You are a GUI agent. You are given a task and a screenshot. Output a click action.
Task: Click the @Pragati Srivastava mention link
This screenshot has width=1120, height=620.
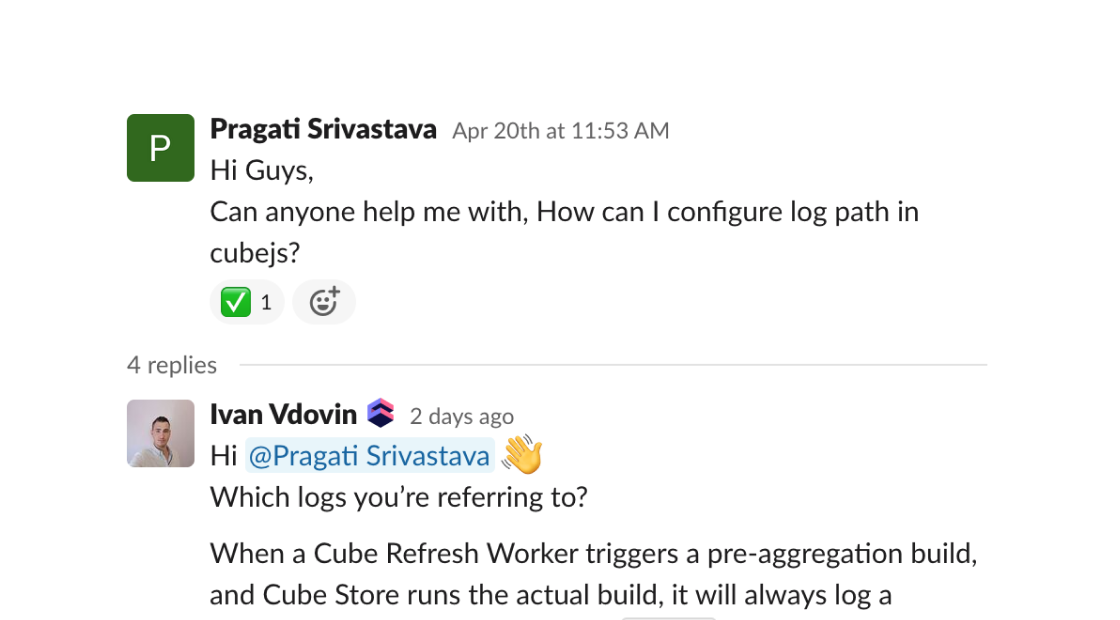pos(370,455)
